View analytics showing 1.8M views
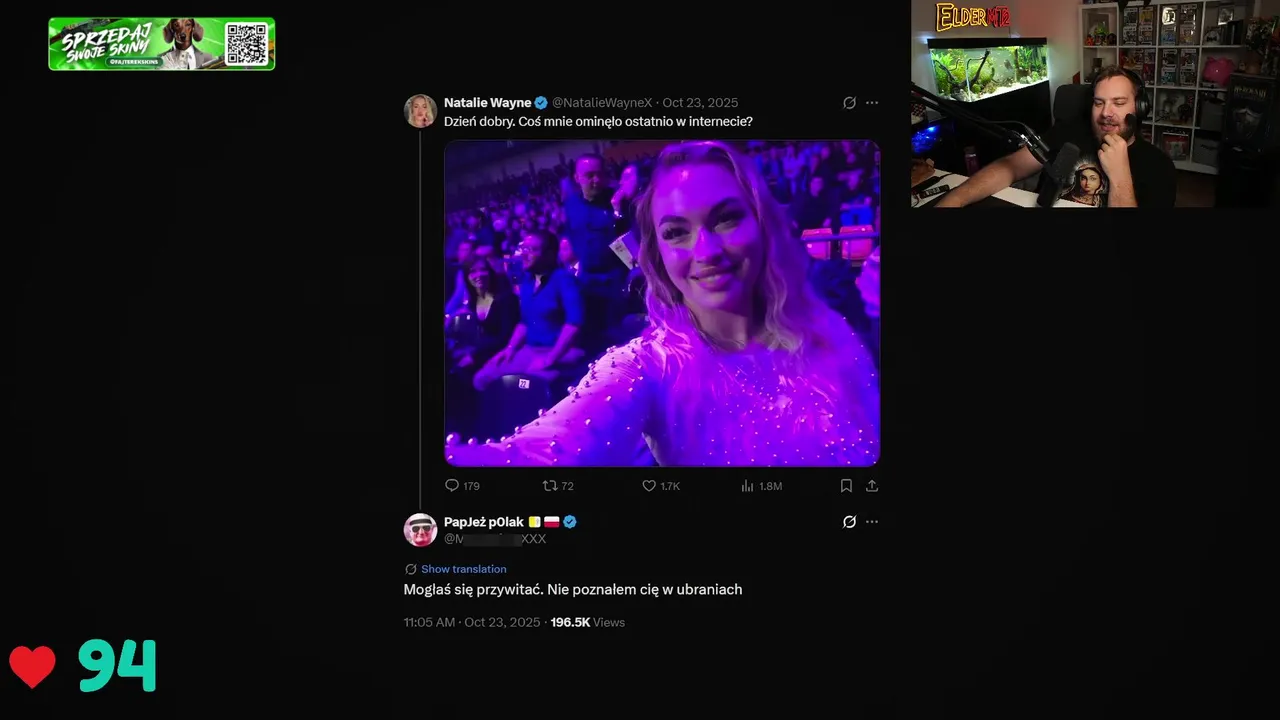Viewport: 1280px width, 720px height. coord(761,486)
